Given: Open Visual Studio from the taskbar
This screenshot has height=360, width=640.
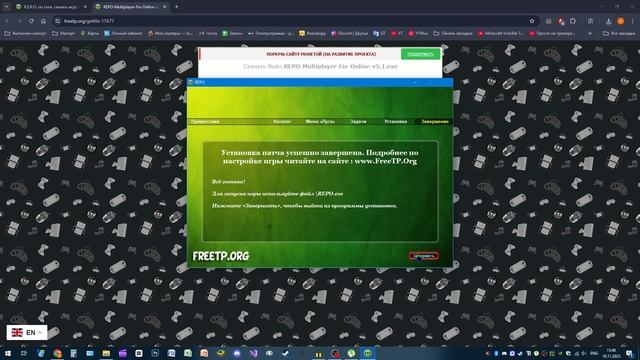Looking at the screenshot, I should click(x=253, y=353).
